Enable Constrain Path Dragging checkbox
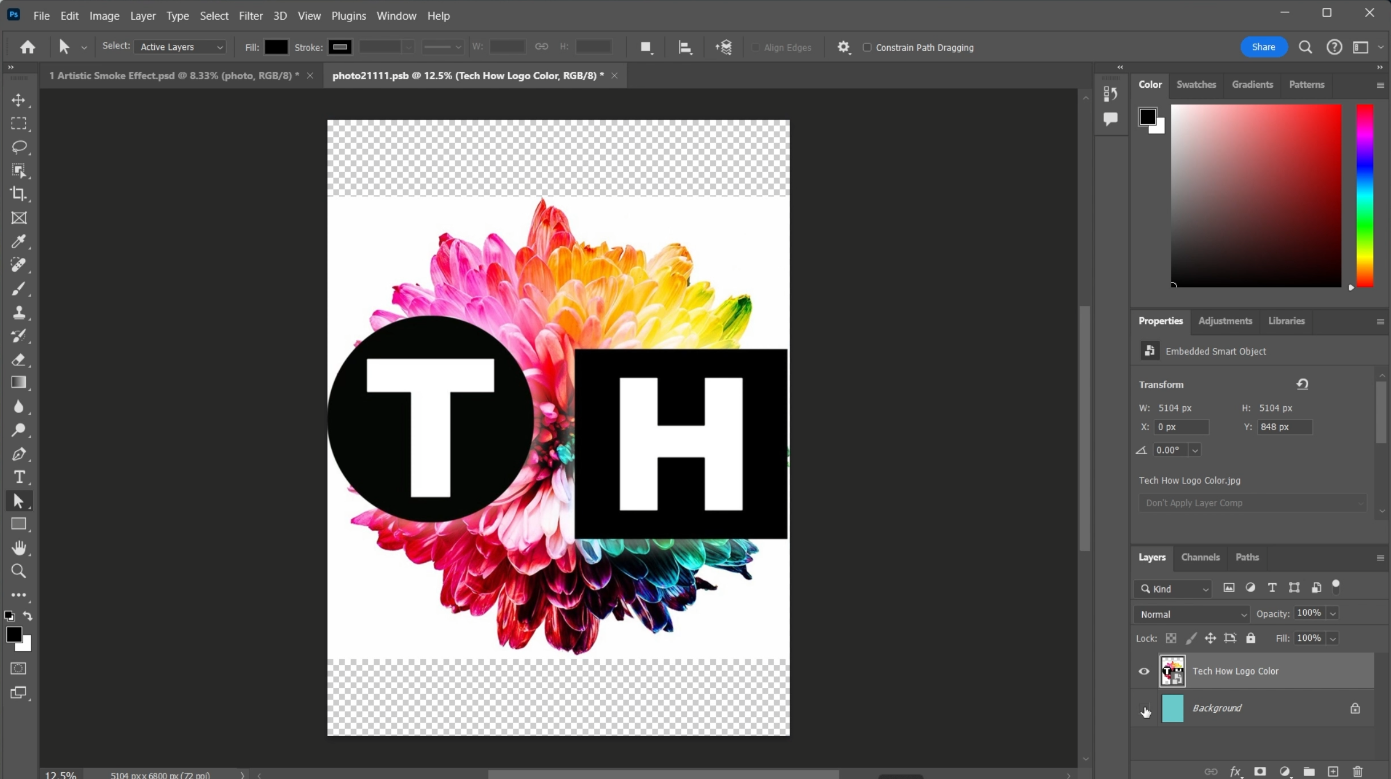Image resolution: width=1391 pixels, height=779 pixels. coord(867,47)
